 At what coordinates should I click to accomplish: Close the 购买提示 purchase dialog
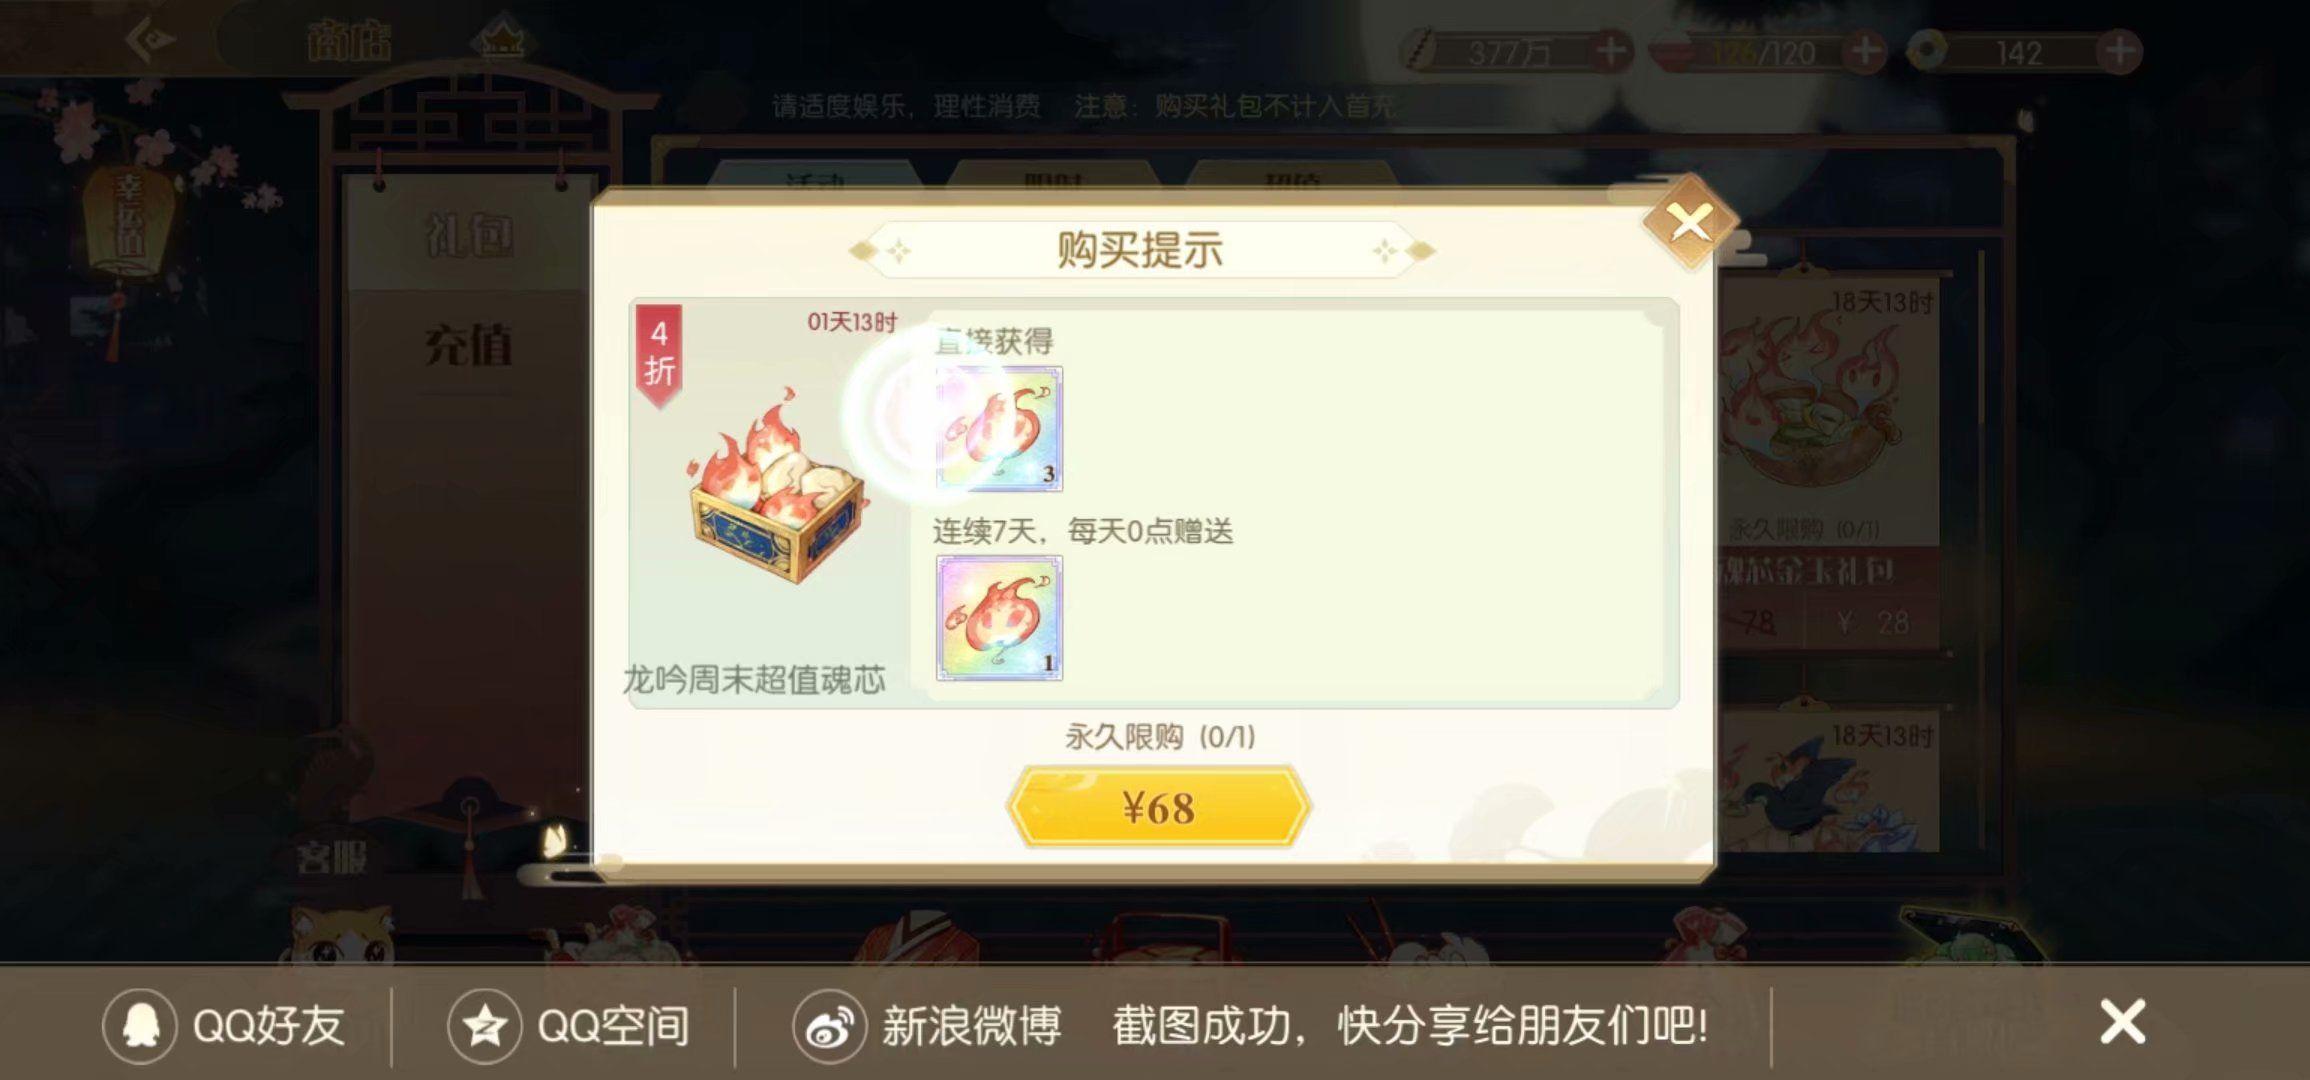[1690, 222]
